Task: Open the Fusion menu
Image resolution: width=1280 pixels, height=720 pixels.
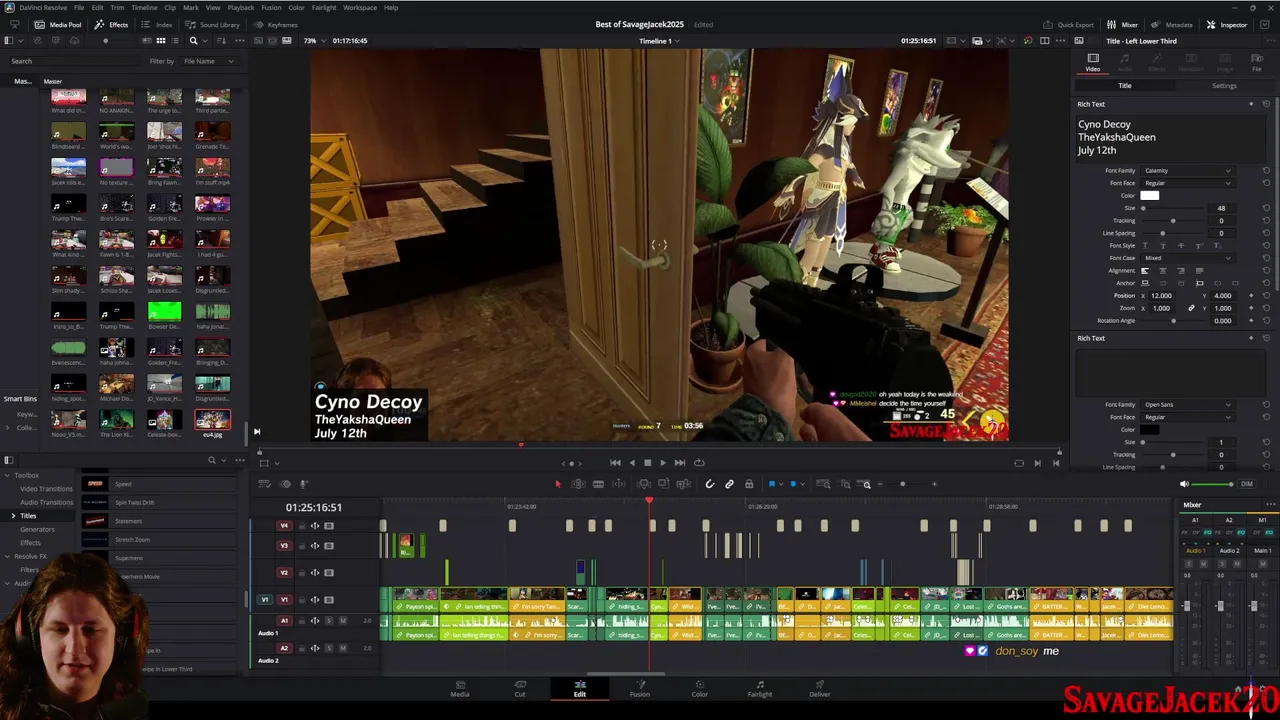Action: tap(271, 7)
